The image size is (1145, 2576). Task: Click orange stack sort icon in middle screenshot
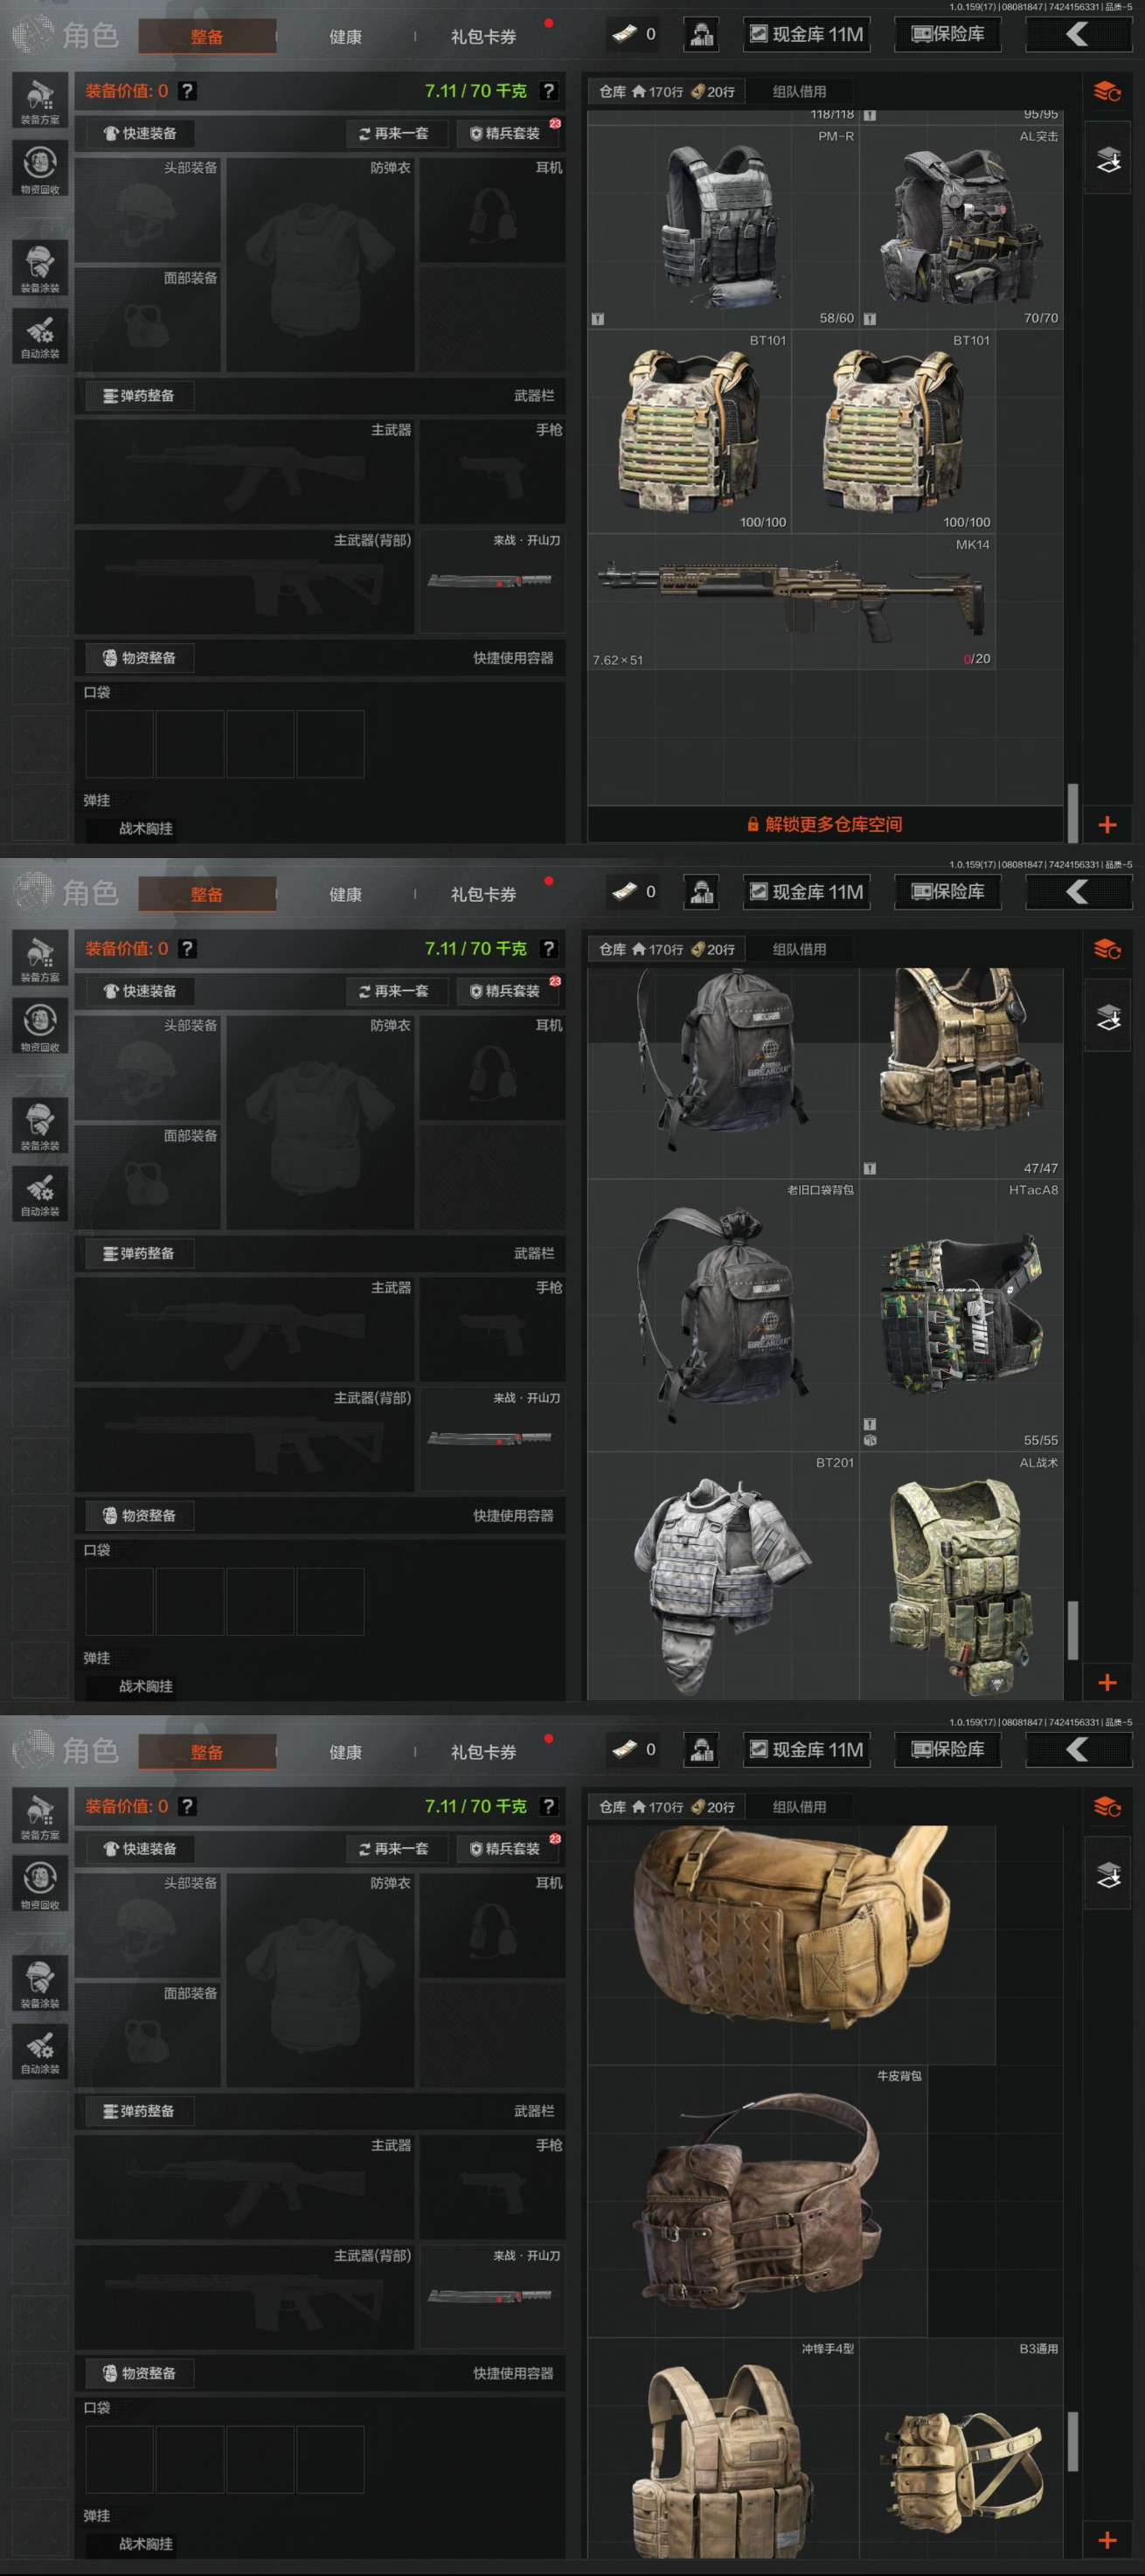1107,950
